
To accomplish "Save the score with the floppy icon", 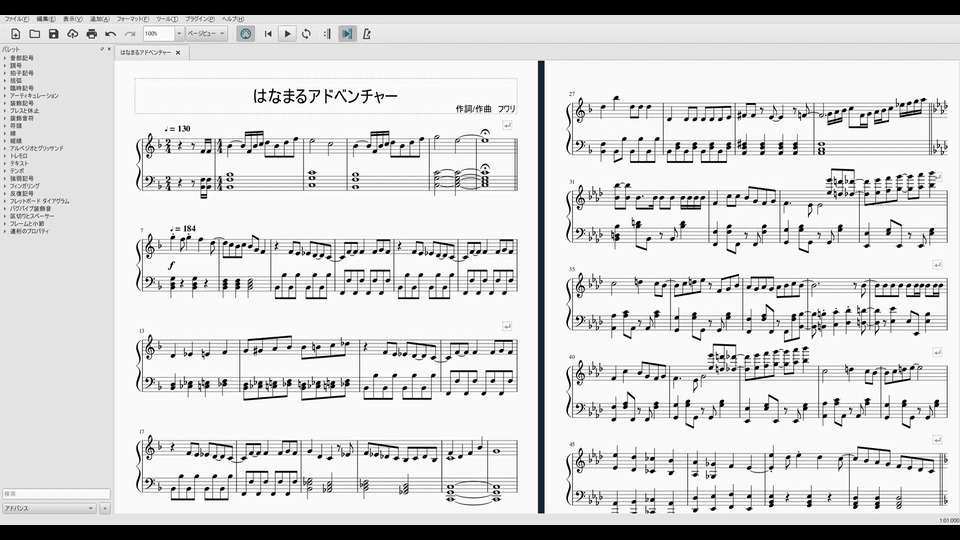I will (54, 34).
